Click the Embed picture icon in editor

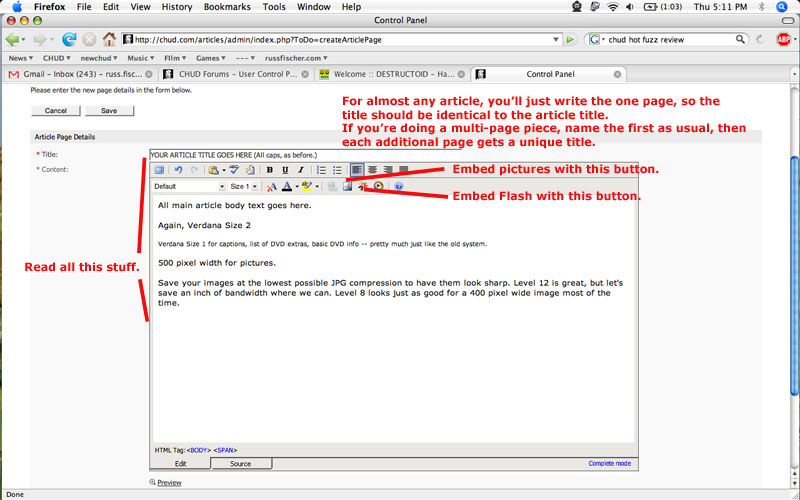pyautogui.click(x=346, y=186)
